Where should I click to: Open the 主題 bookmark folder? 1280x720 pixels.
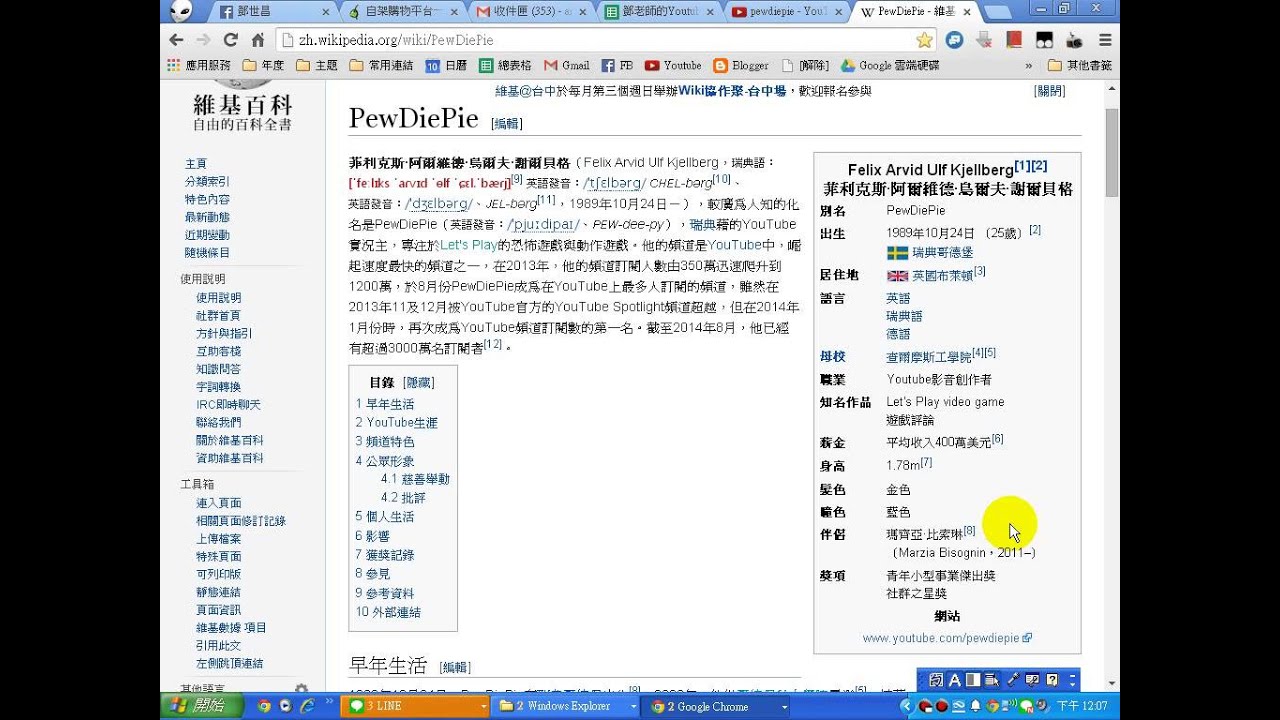317,66
